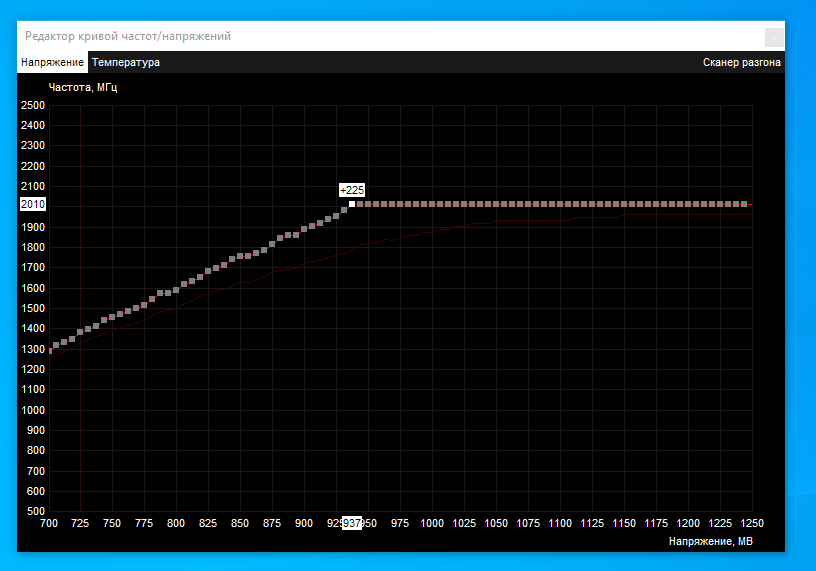Close the curve editor window
Image resolution: width=816 pixels, height=571 pixels.
point(774,37)
